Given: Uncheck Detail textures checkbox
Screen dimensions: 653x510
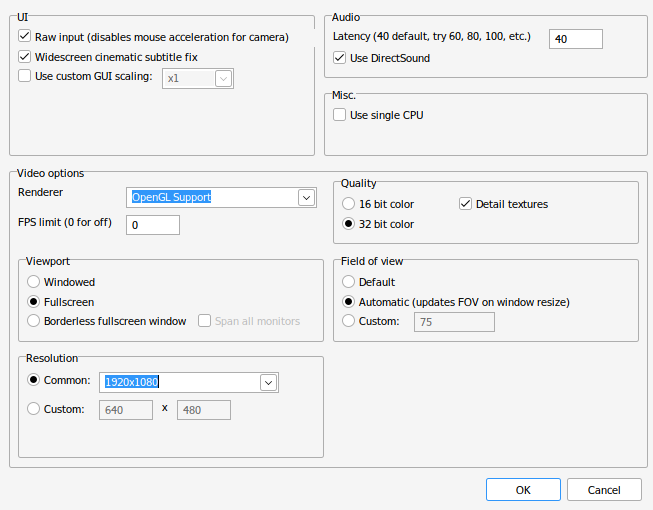Looking at the screenshot, I should [x=465, y=204].
